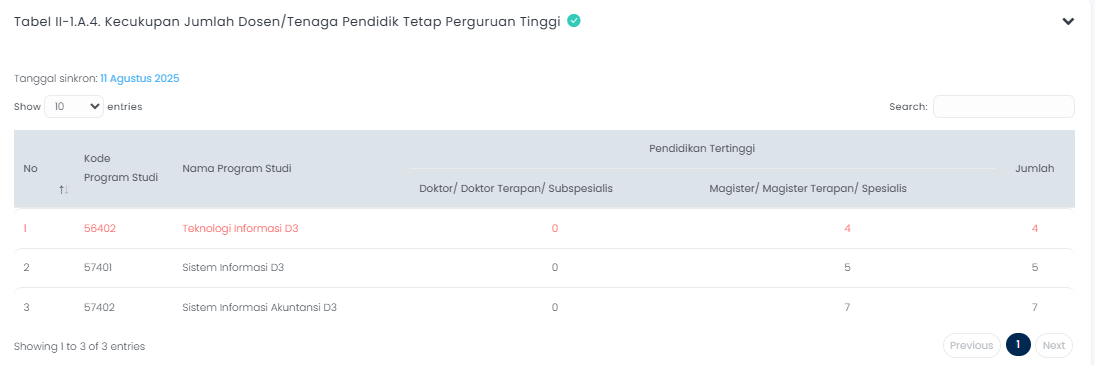Image resolution: width=1095 pixels, height=365 pixels.
Task: Select pagination page 1
Action: pos(1018,345)
